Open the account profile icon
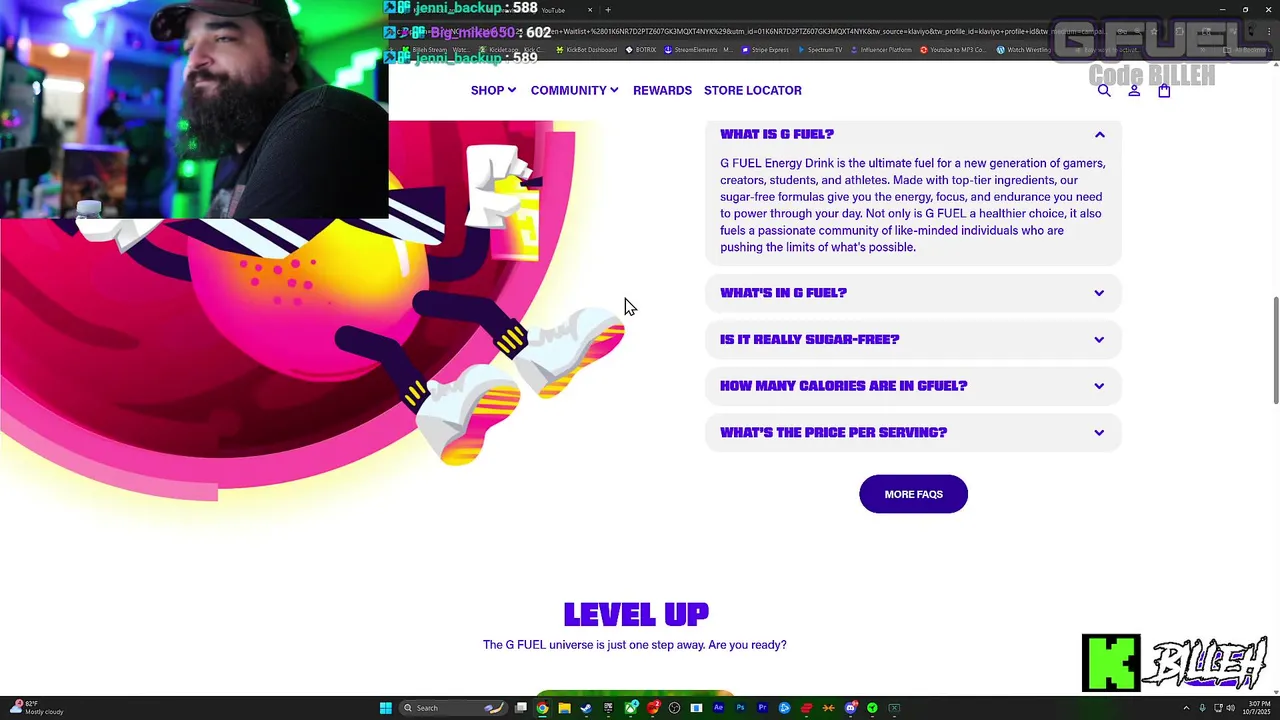This screenshot has height=720, width=1280. pyautogui.click(x=1134, y=90)
